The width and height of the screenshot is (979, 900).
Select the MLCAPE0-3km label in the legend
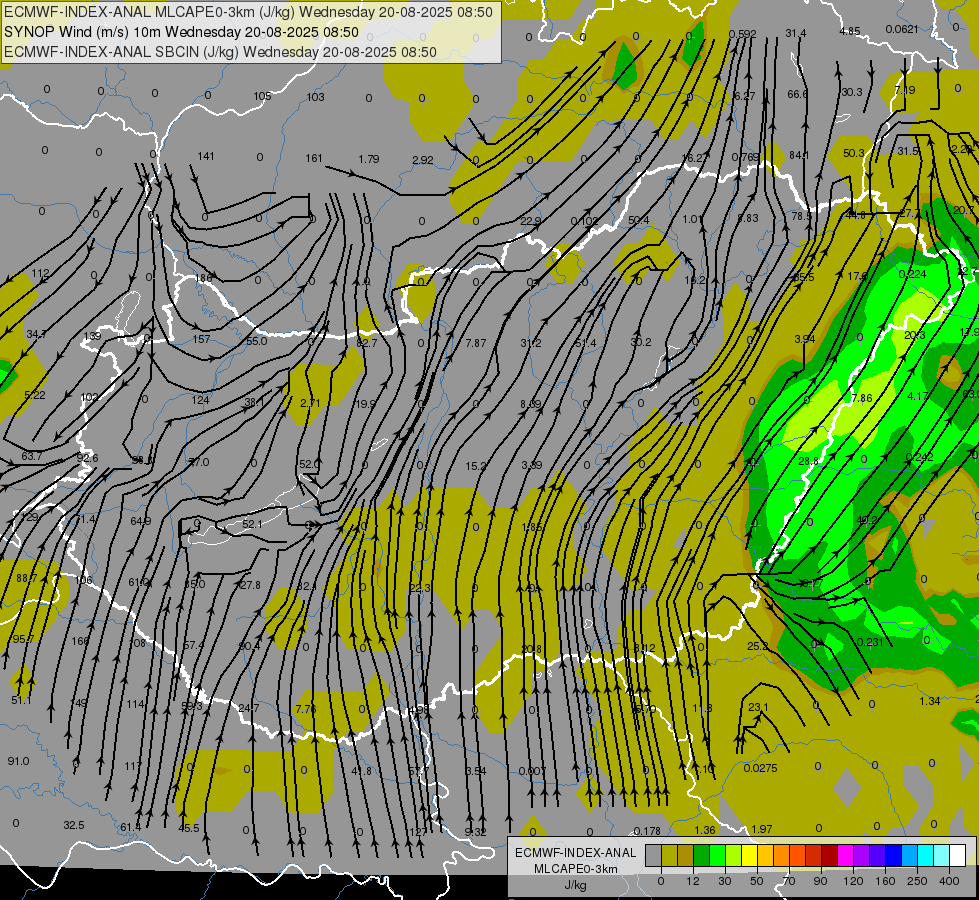[x=575, y=869]
